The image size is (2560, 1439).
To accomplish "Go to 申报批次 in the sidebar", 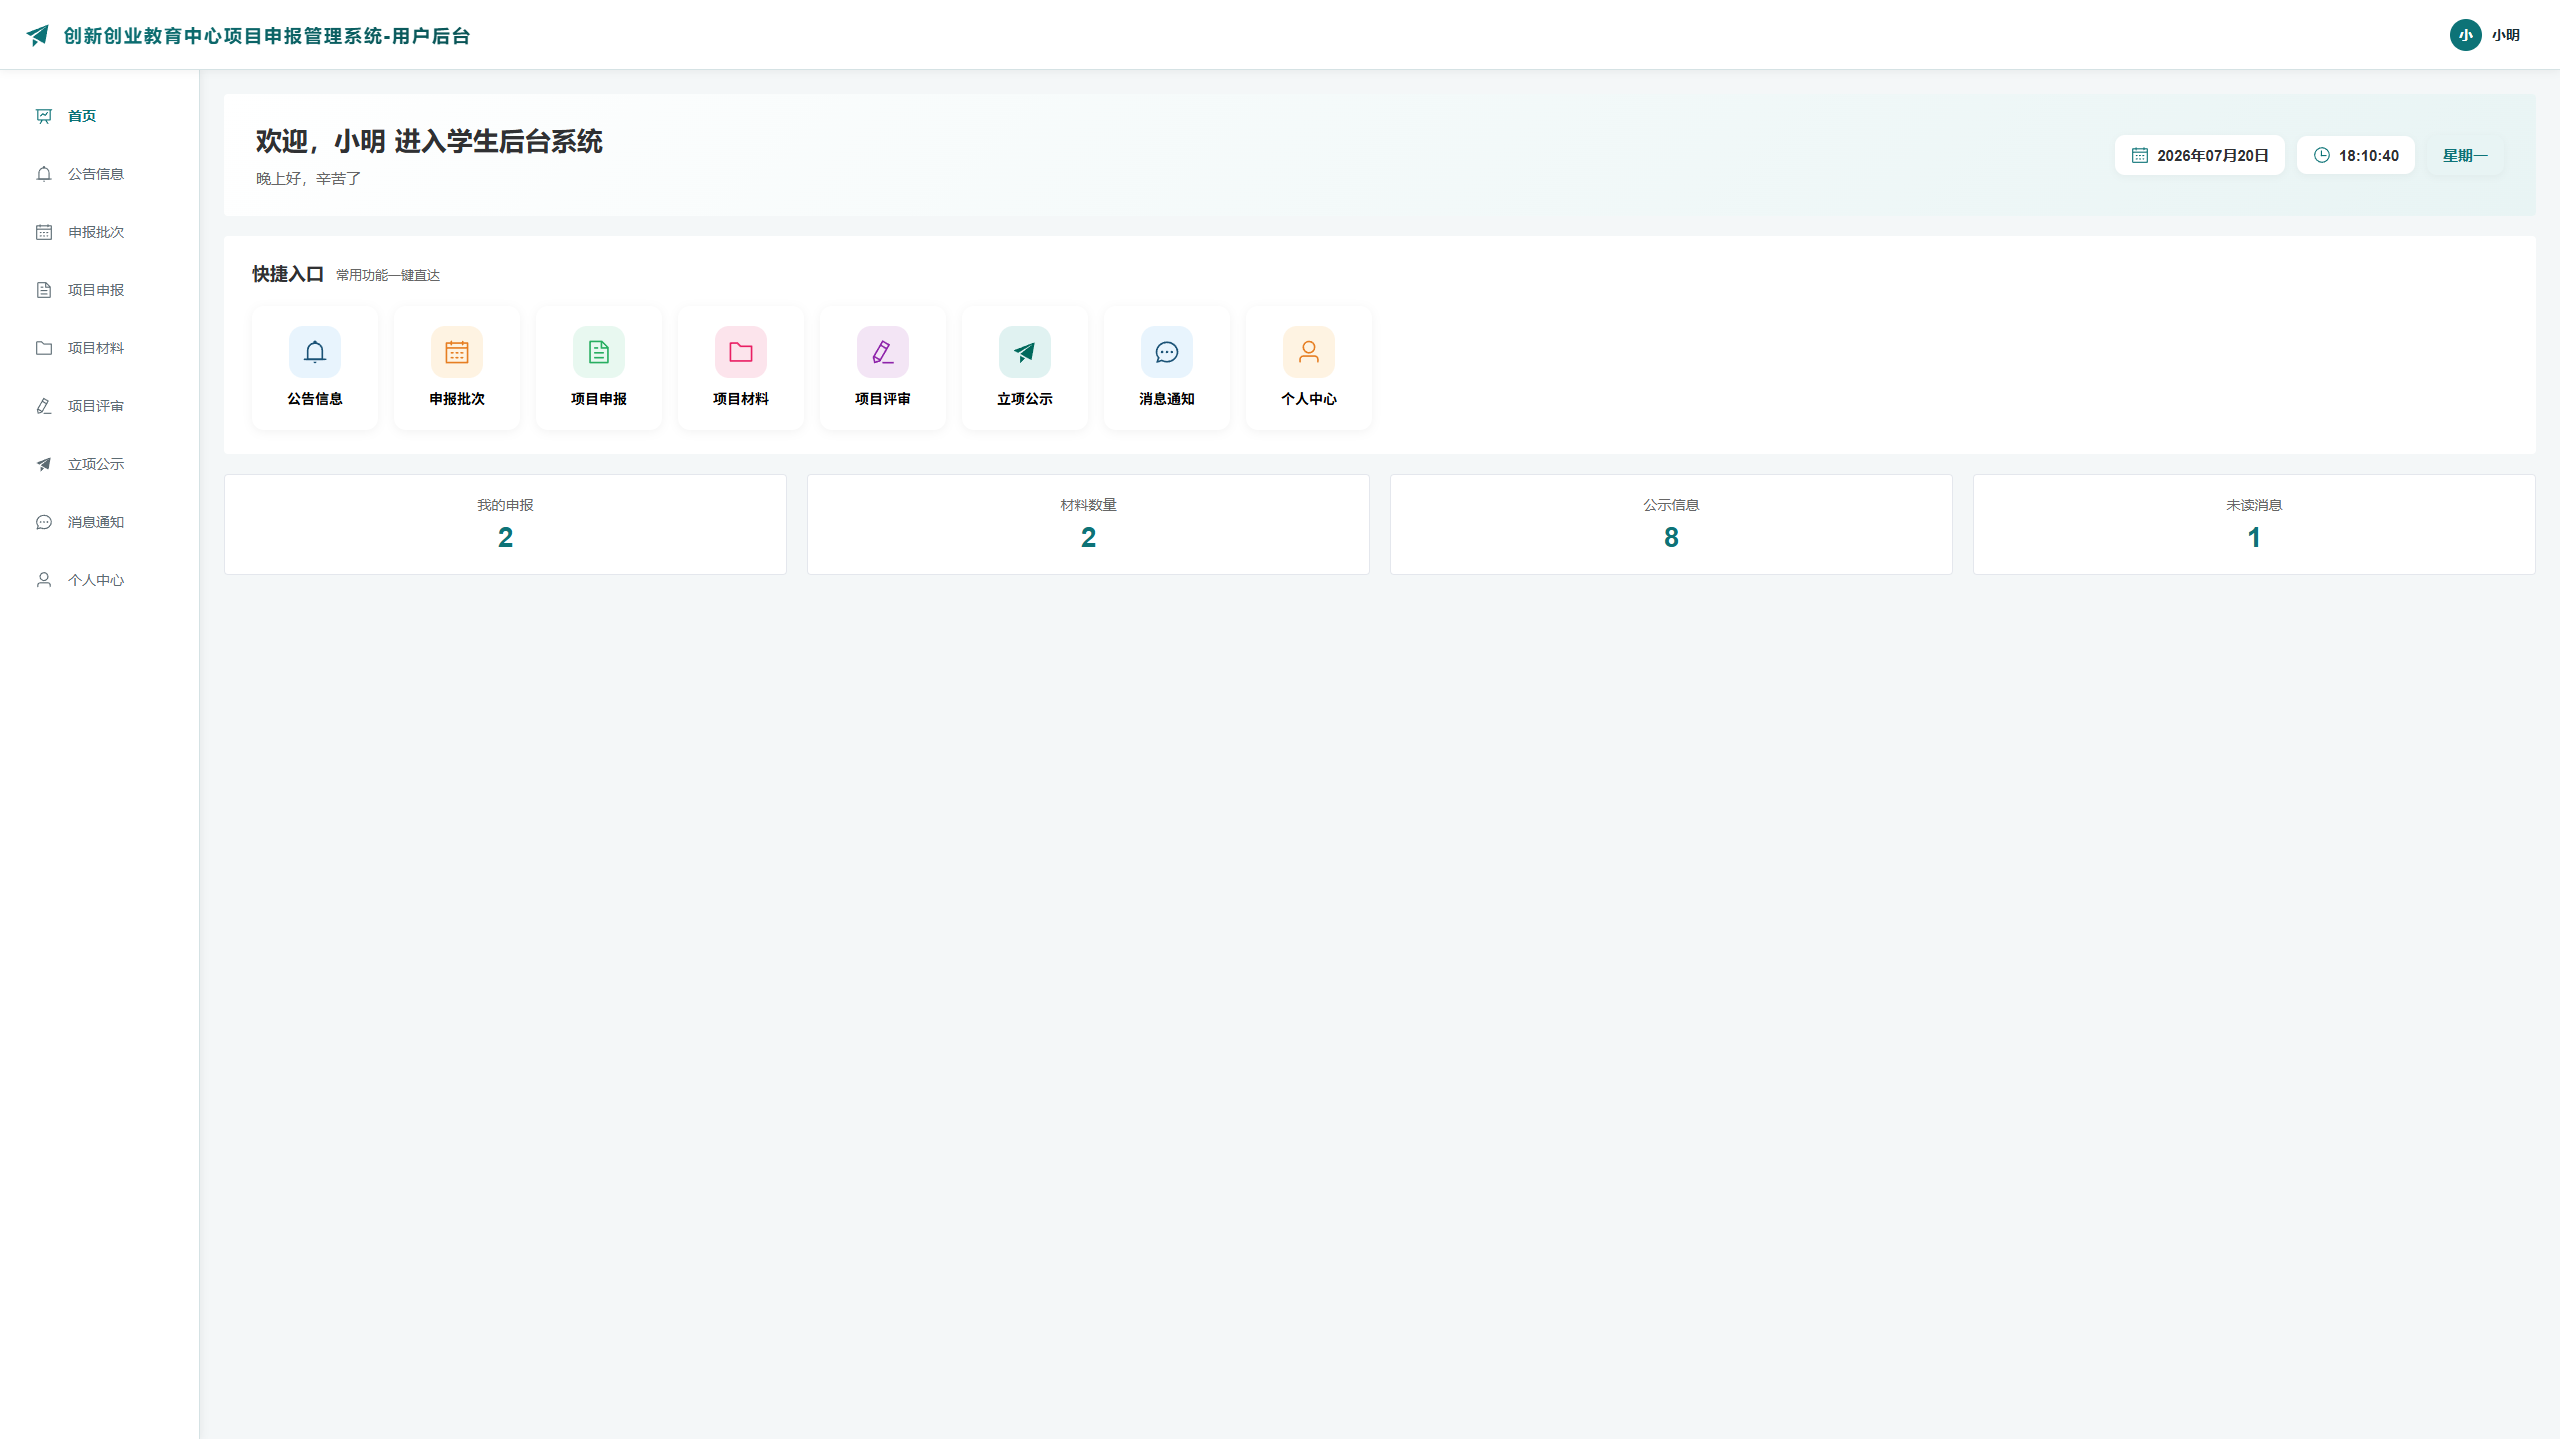I will [99, 232].
